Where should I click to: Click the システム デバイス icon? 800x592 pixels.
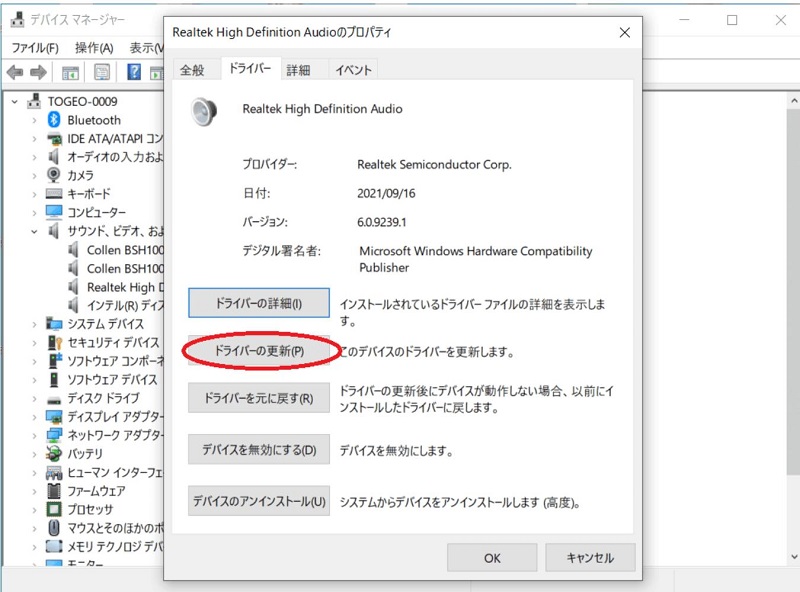click(x=54, y=324)
